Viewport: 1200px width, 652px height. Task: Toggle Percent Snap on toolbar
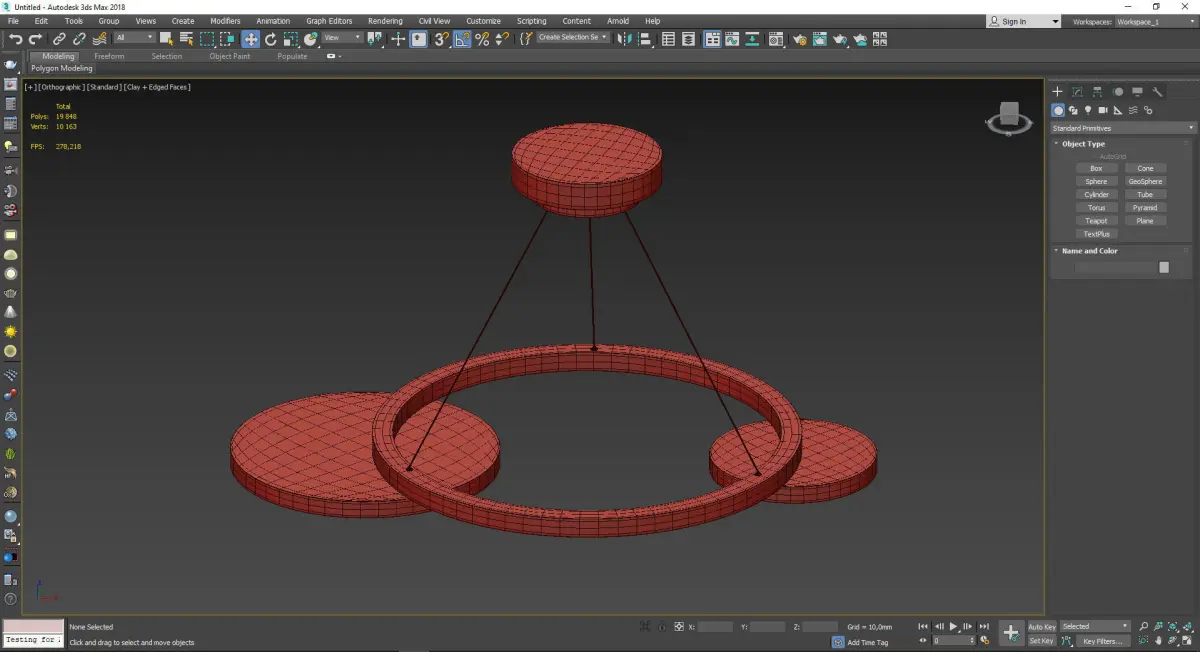click(x=482, y=39)
